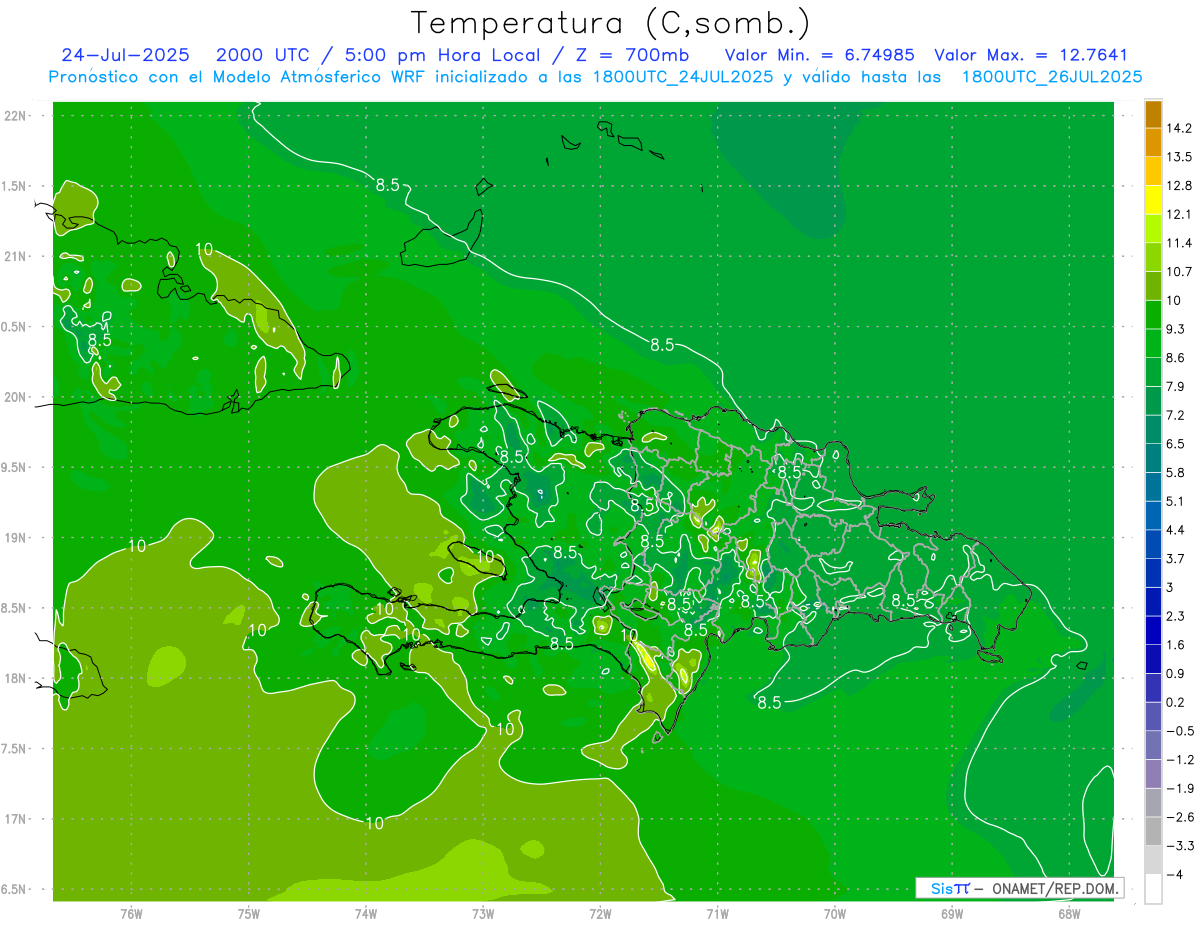The image size is (1200, 927).
Task: Click the '69W' longitude axis label
Action: [952, 914]
